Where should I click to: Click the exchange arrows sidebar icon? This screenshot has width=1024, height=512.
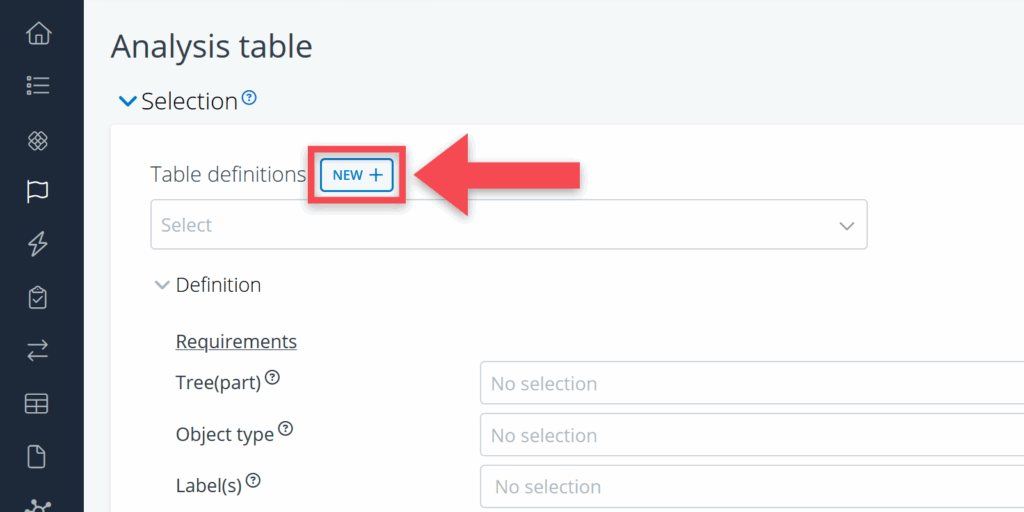tap(37, 350)
